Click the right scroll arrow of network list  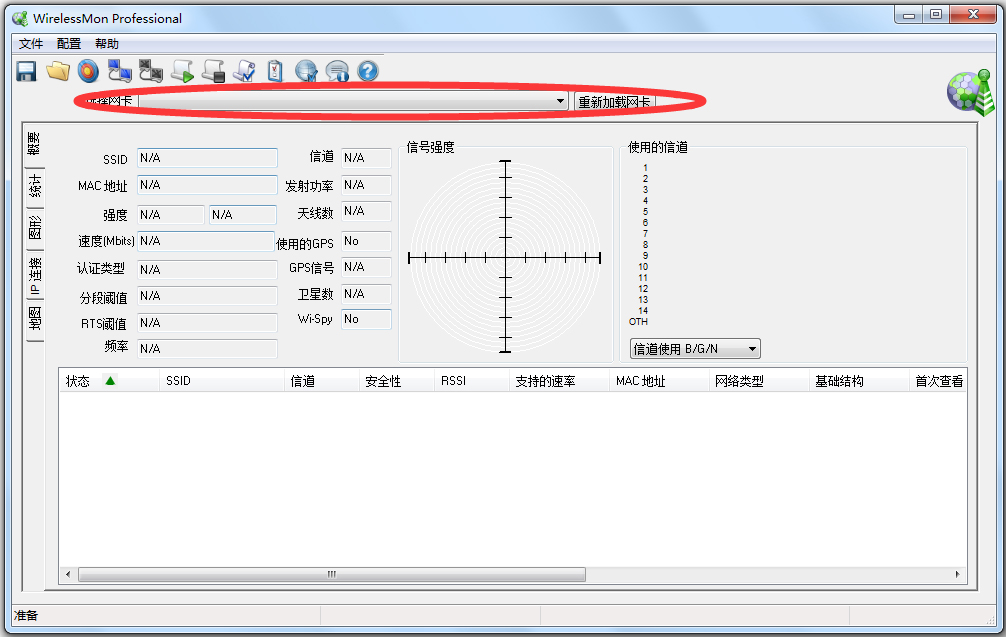957,574
